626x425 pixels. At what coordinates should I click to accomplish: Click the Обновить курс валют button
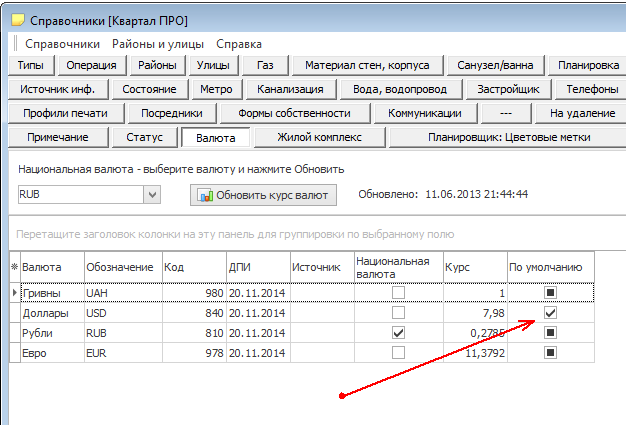pyautogui.click(x=265, y=195)
